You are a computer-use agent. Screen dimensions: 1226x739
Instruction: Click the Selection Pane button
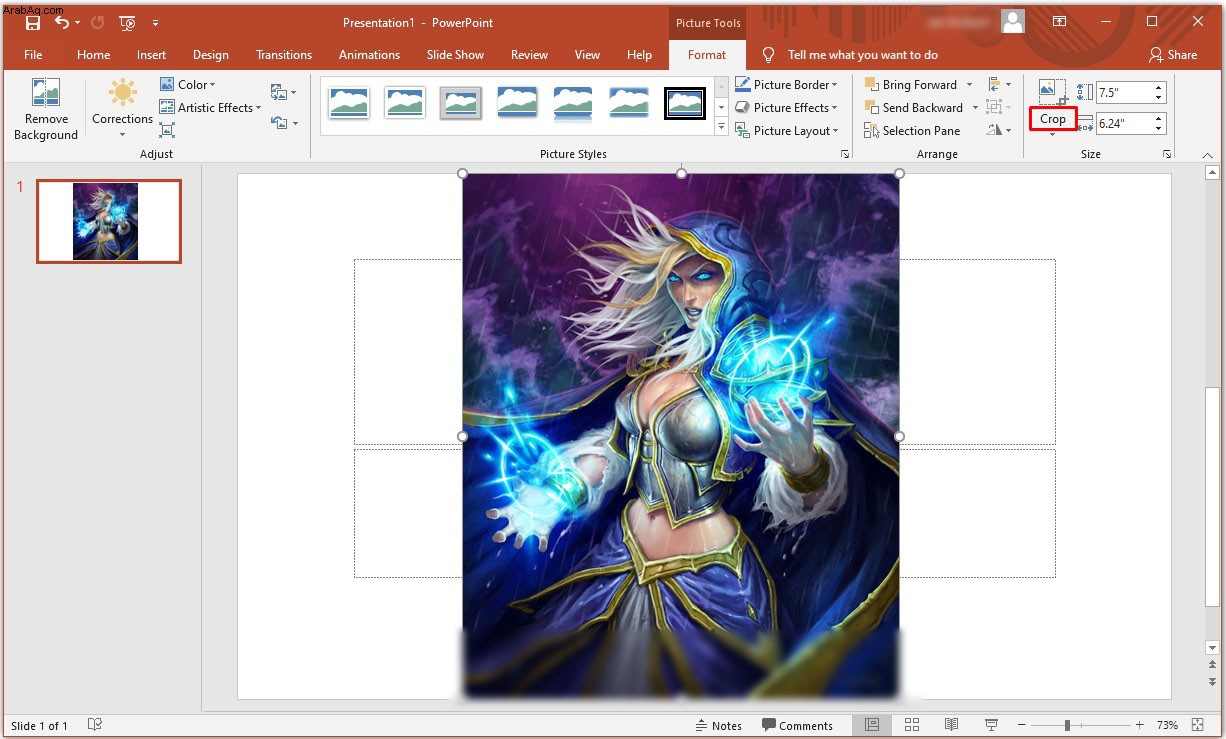click(x=912, y=131)
